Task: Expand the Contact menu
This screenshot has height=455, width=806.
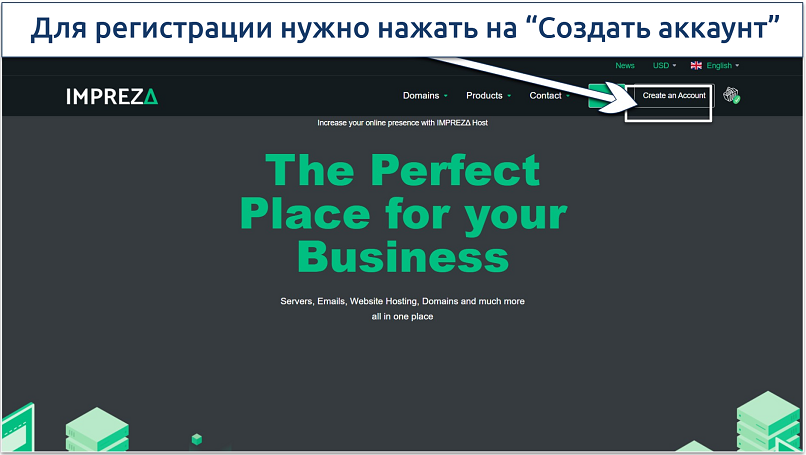Action: (549, 96)
